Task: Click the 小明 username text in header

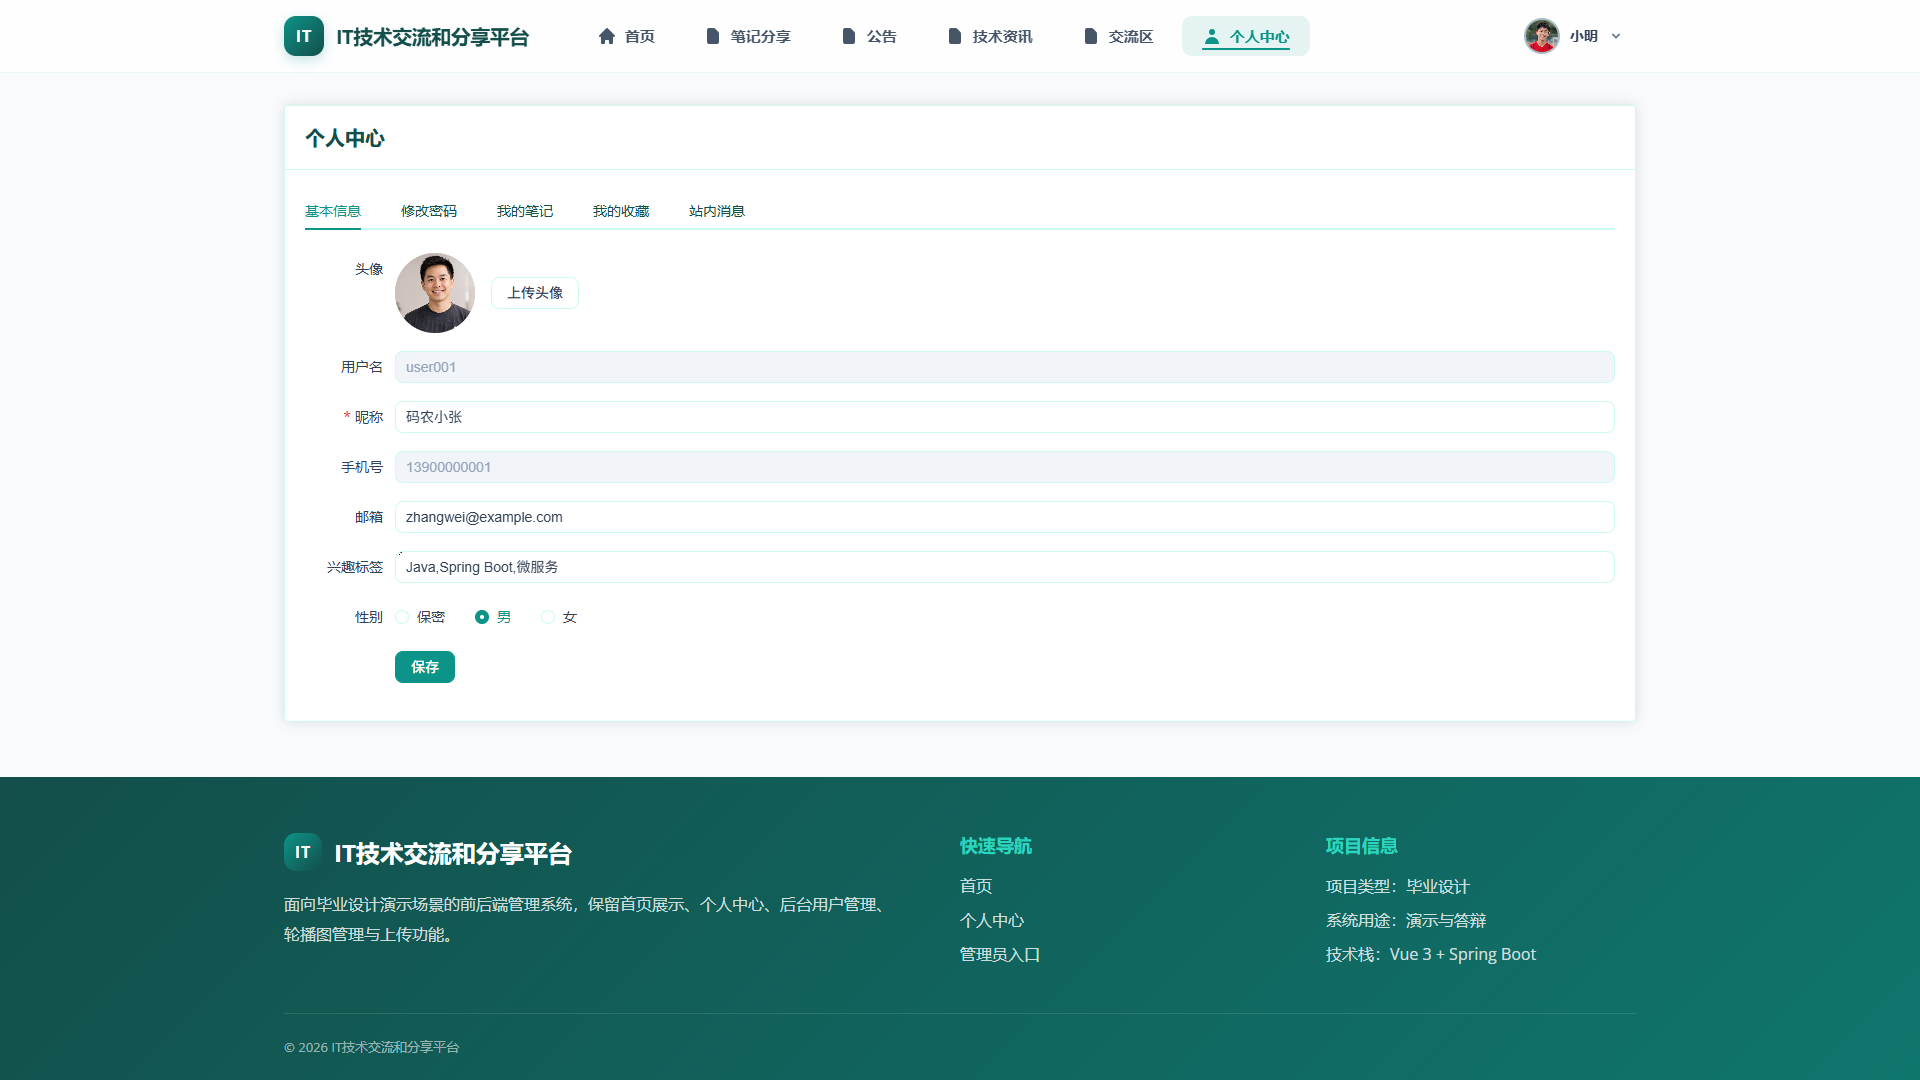Action: 1584,36
